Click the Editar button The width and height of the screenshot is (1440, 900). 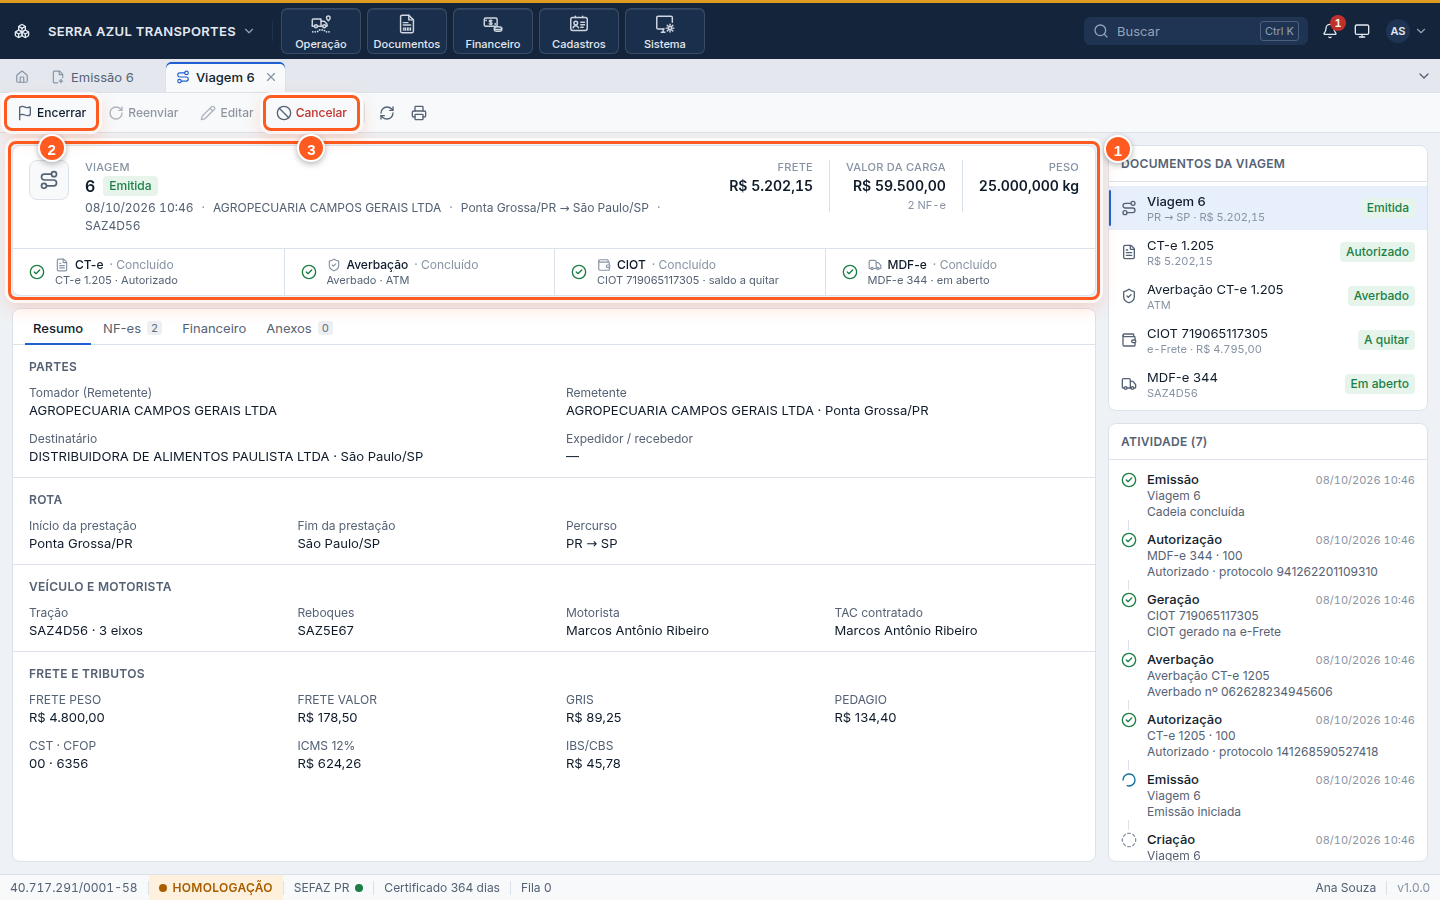(x=227, y=113)
